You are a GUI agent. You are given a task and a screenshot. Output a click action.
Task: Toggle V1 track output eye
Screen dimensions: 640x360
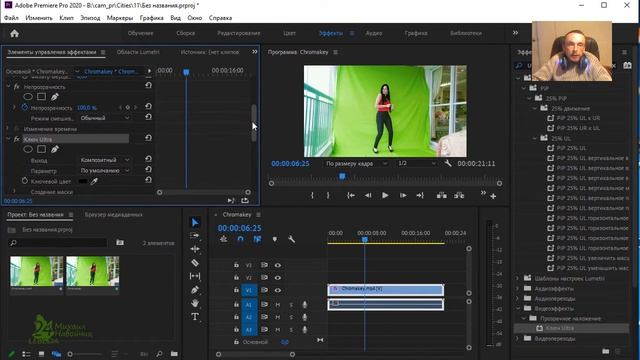[278, 290]
